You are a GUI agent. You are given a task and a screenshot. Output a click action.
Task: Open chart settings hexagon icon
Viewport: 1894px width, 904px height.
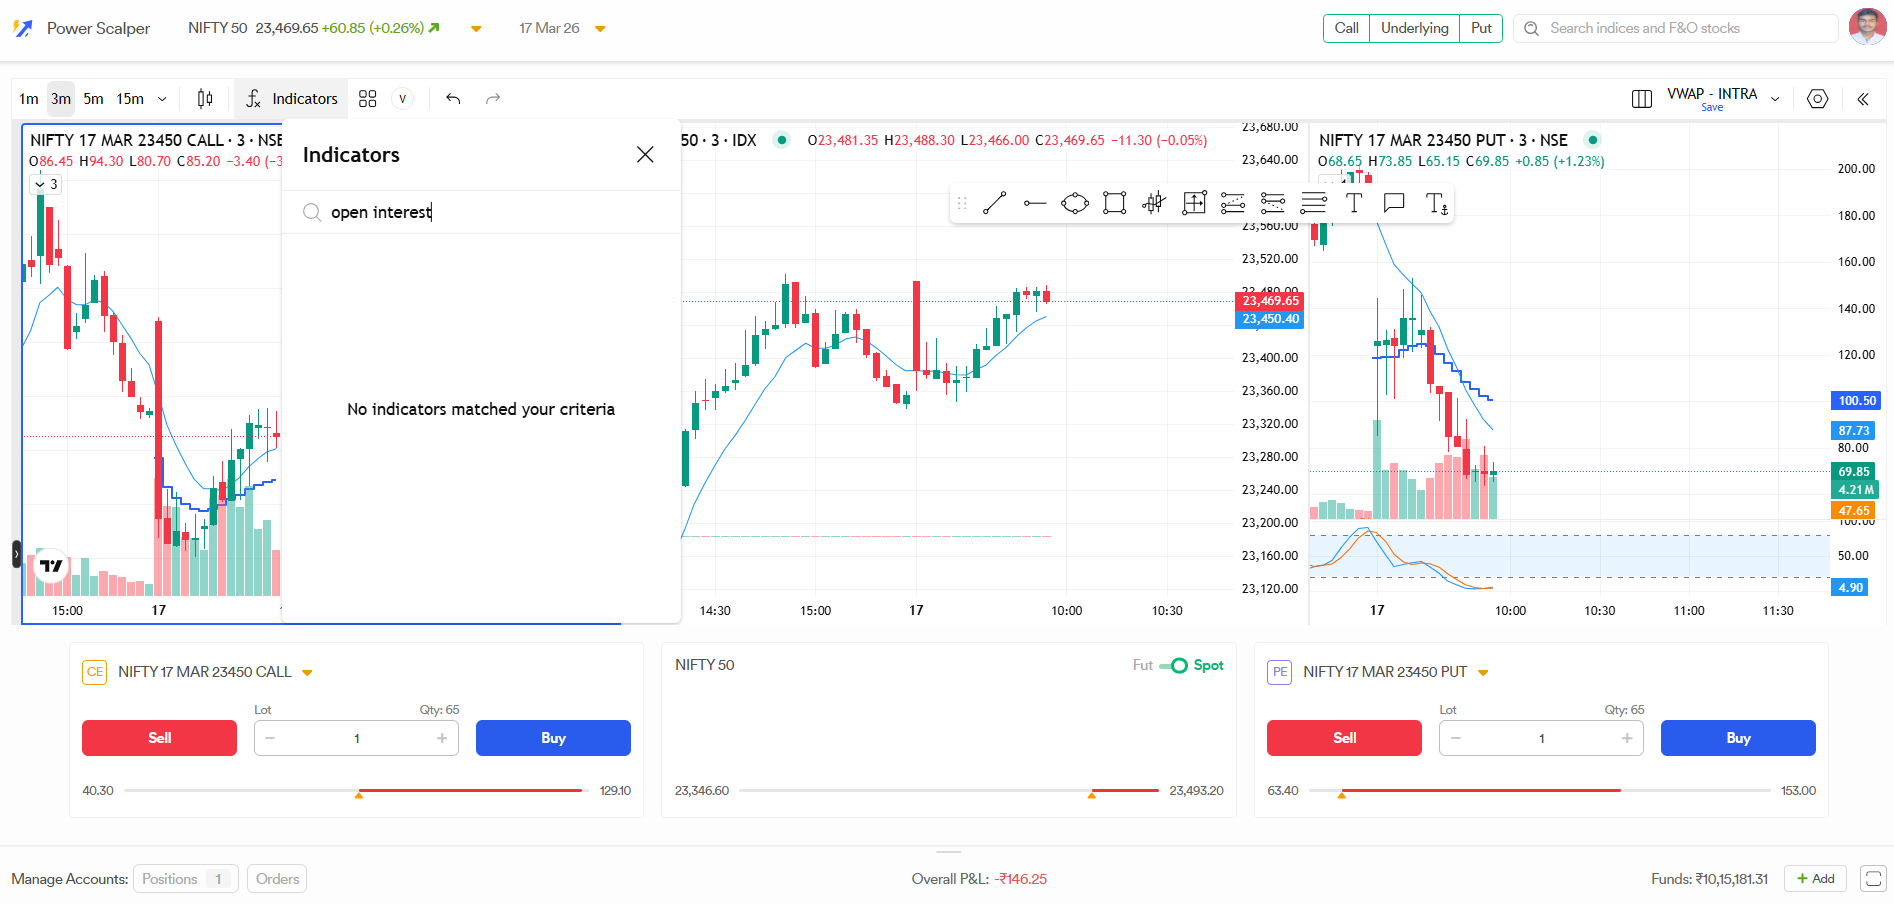[x=1817, y=99]
